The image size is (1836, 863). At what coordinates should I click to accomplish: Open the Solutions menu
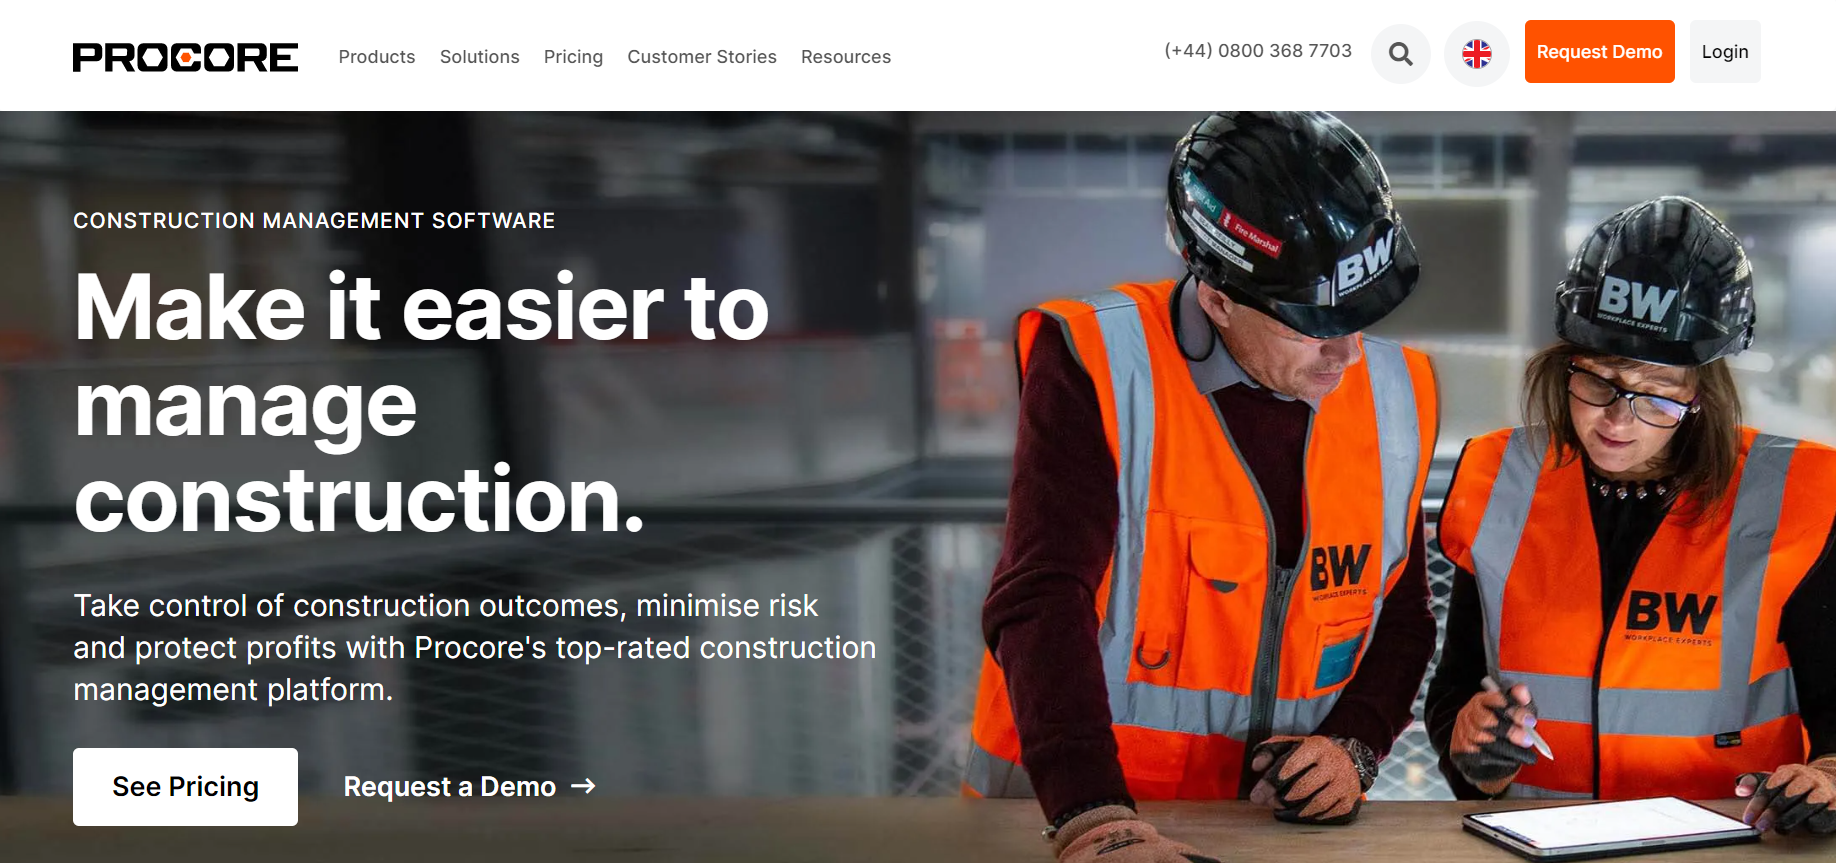click(x=480, y=57)
